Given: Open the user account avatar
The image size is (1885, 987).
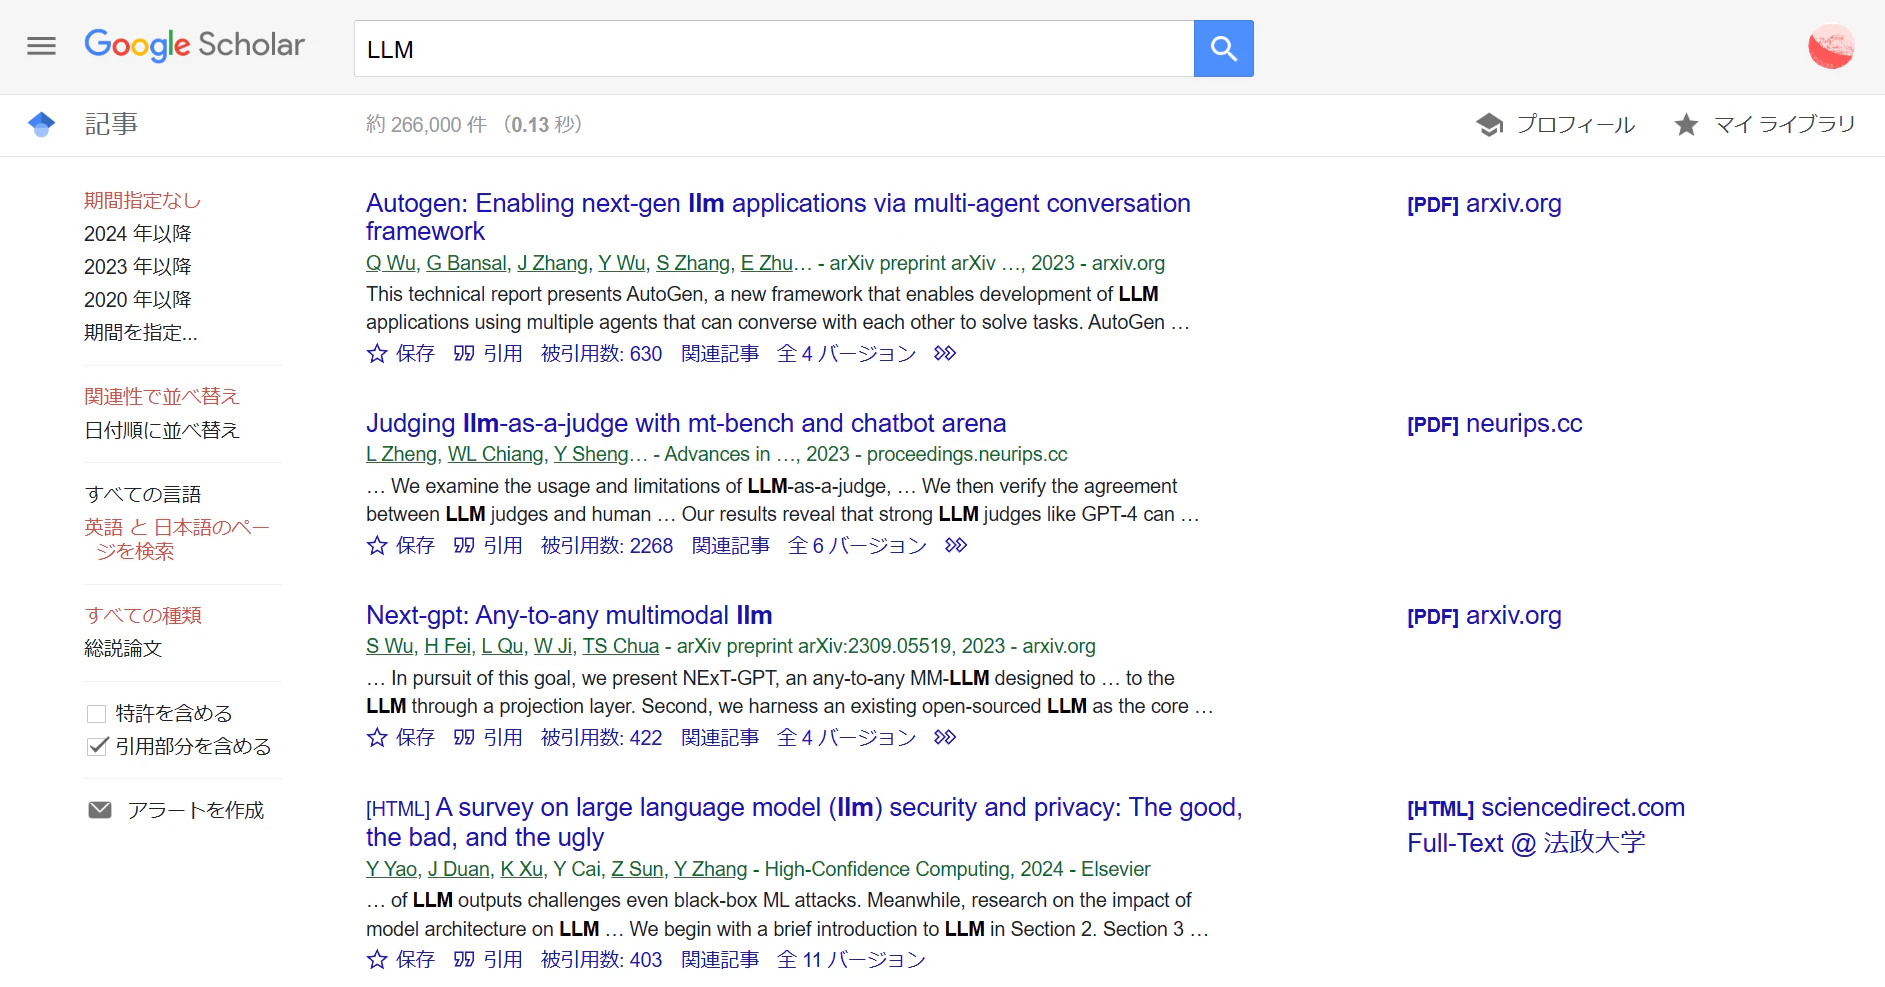Looking at the screenshot, I should pyautogui.click(x=1831, y=46).
